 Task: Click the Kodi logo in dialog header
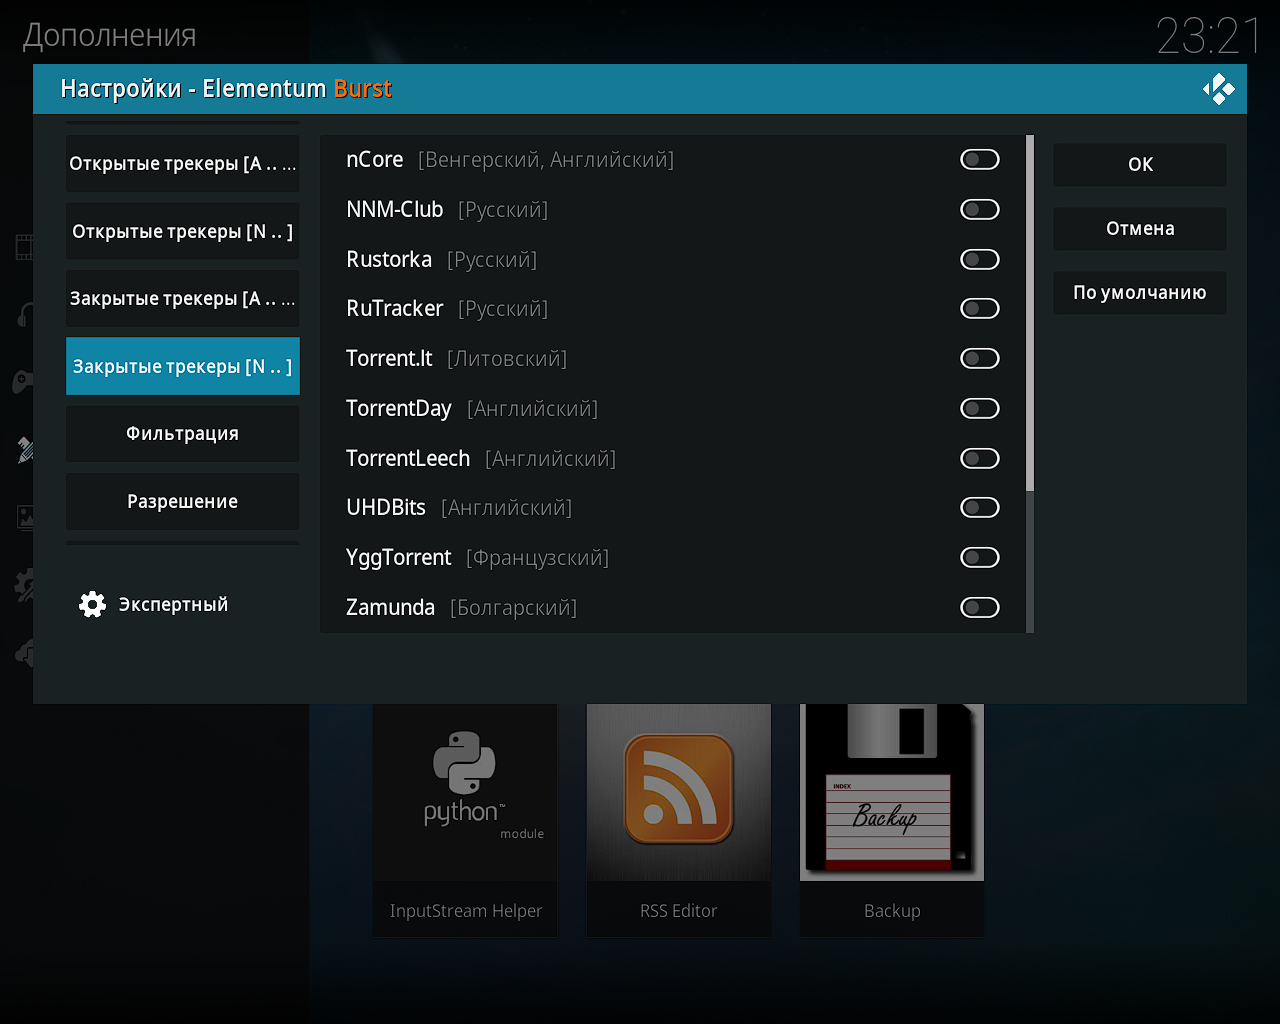(1219, 89)
